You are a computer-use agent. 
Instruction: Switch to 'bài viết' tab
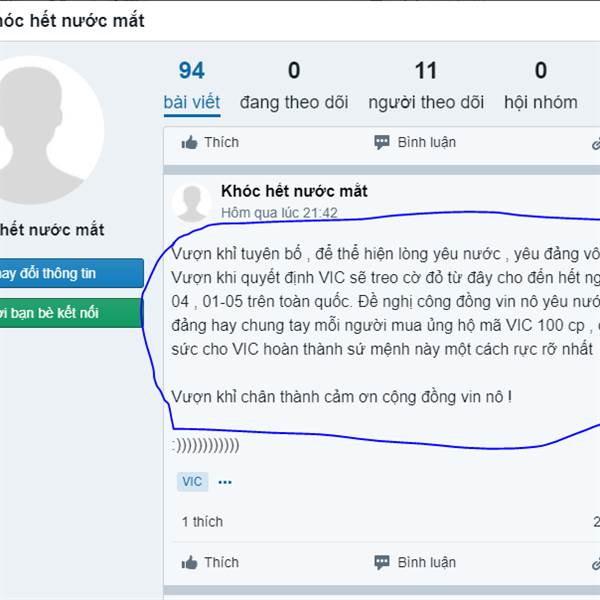point(192,86)
